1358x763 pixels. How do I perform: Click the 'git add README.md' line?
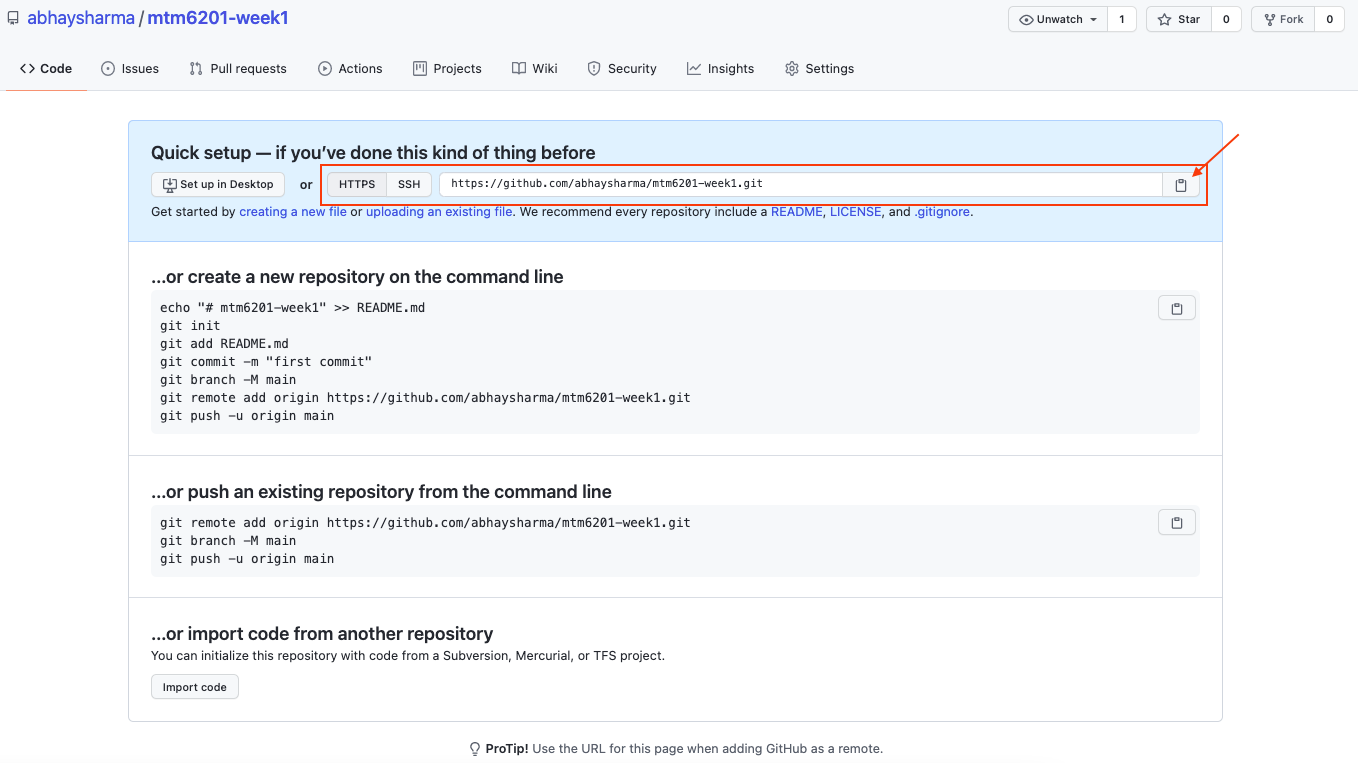click(224, 344)
